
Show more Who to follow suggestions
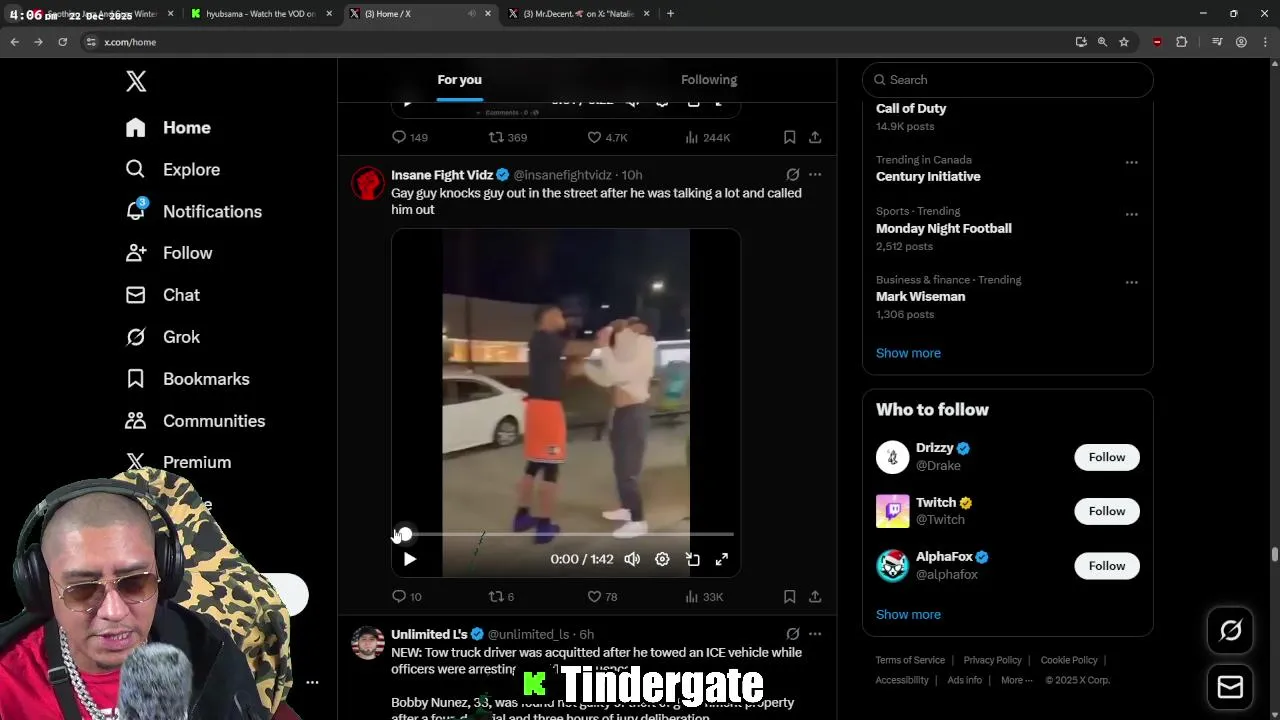pyautogui.click(x=908, y=615)
